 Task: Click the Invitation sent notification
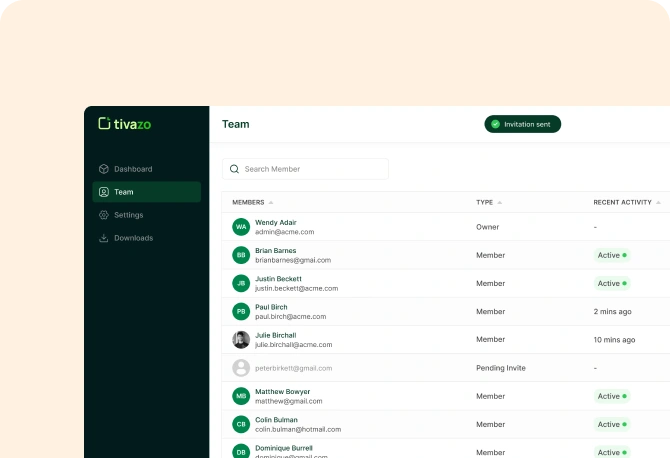[523, 124]
